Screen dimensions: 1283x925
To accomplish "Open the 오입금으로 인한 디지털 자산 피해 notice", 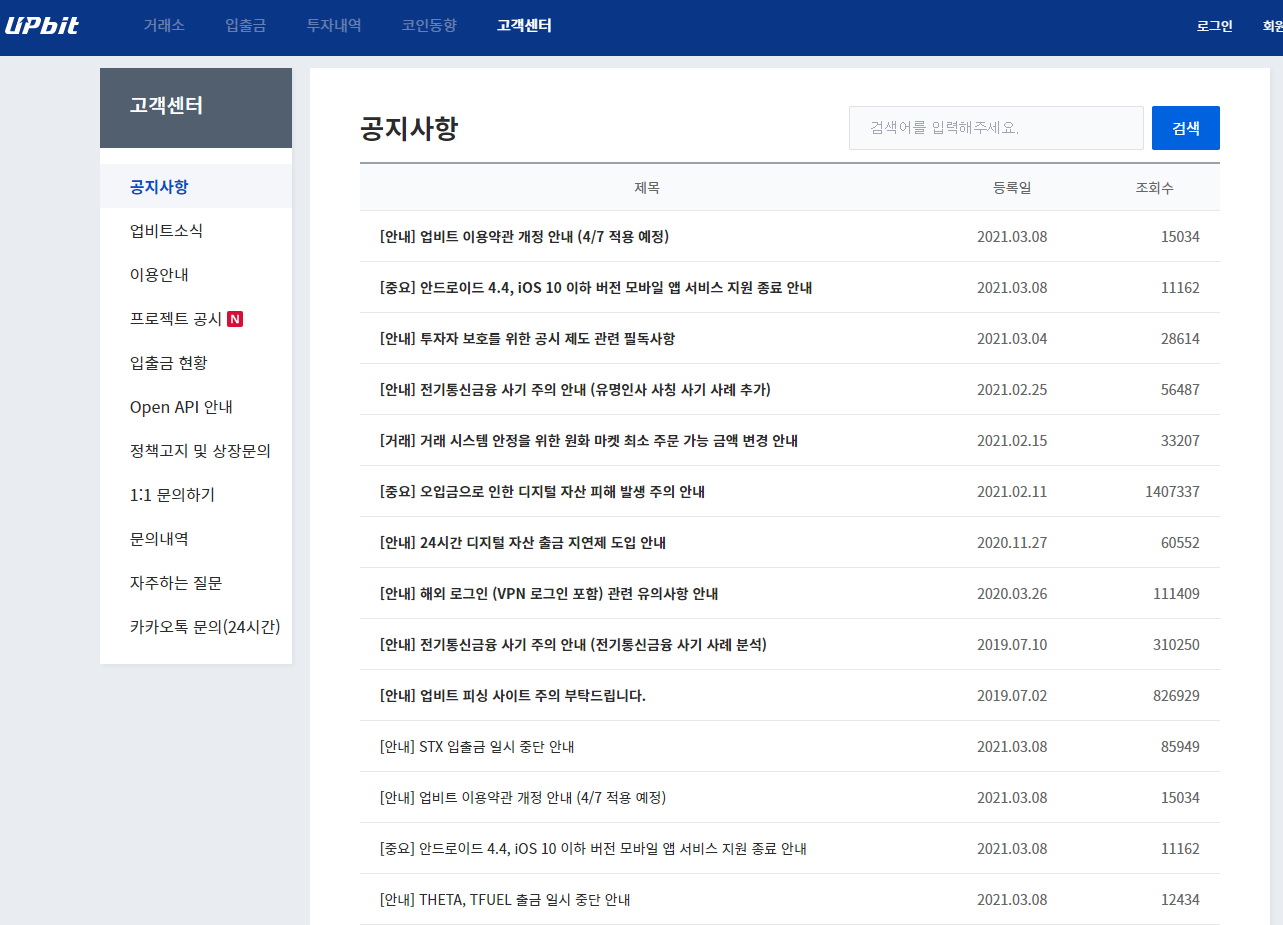I will pos(542,492).
